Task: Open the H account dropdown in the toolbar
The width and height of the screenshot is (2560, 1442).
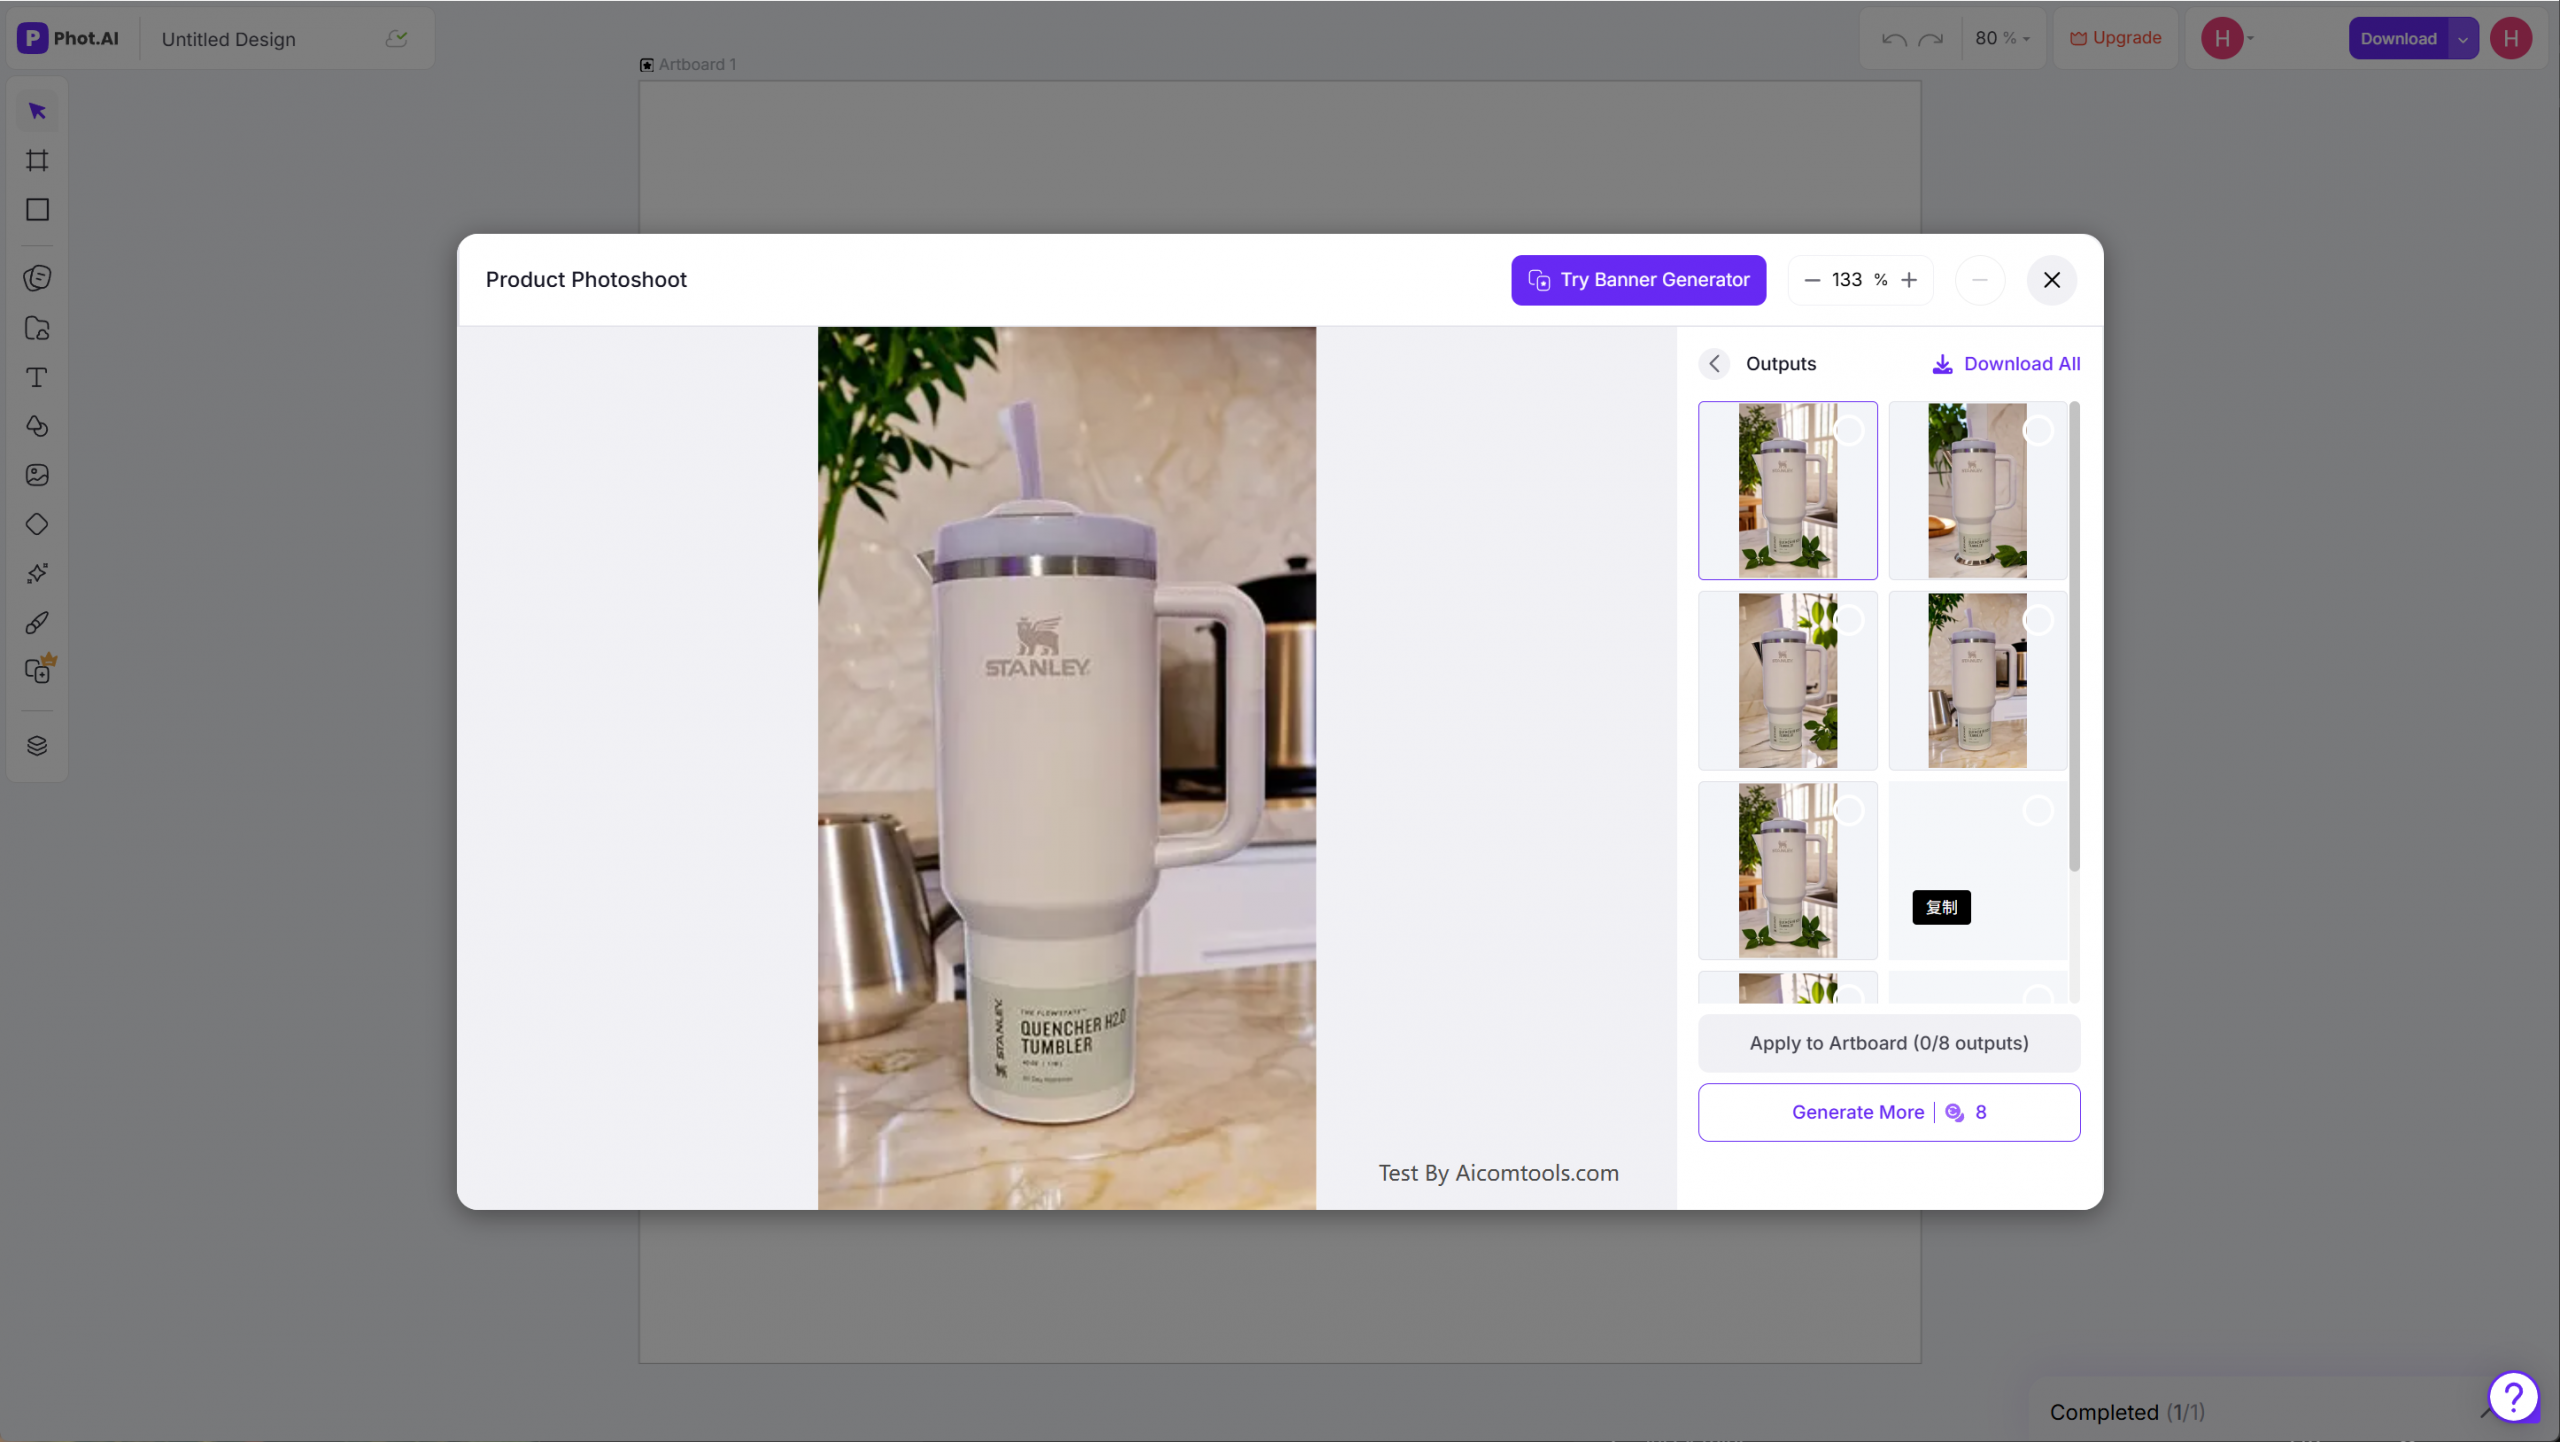Action: (x=2228, y=38)
